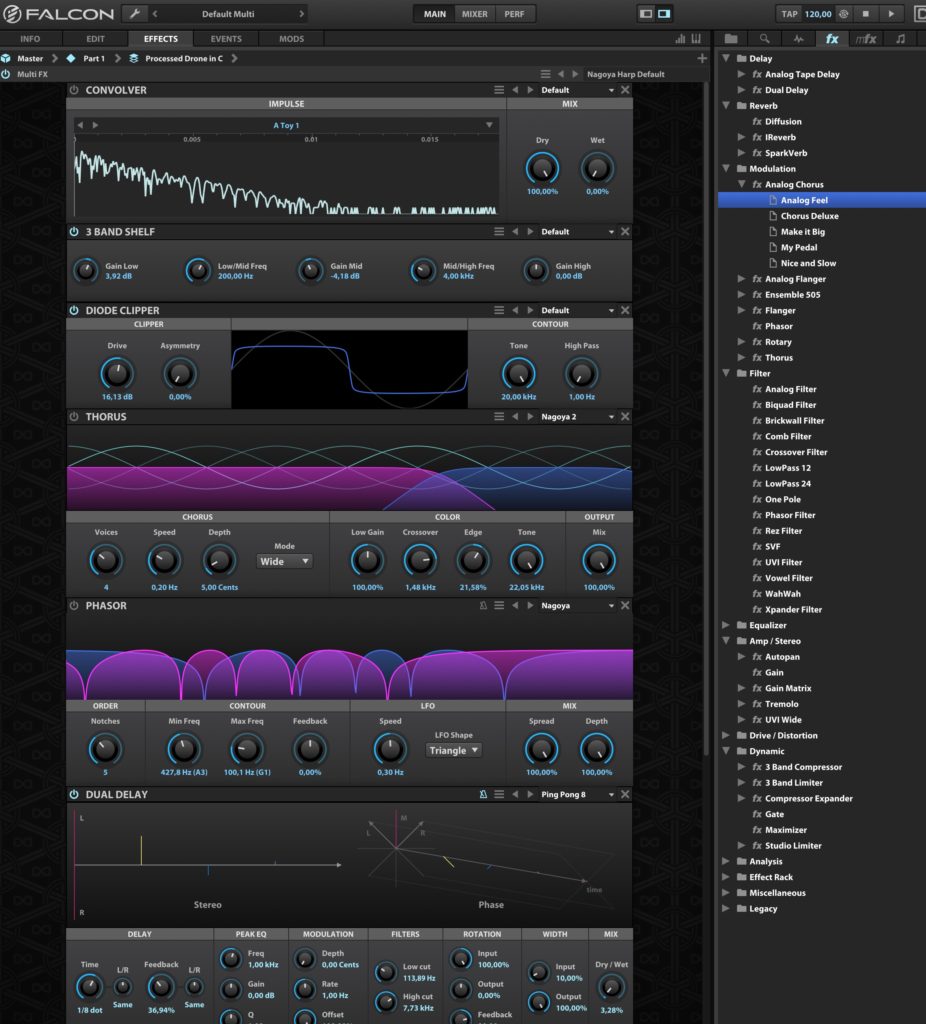Toggle the right sidebar layout icon
Screen dimensions: 926x1024
coord(664,13)
